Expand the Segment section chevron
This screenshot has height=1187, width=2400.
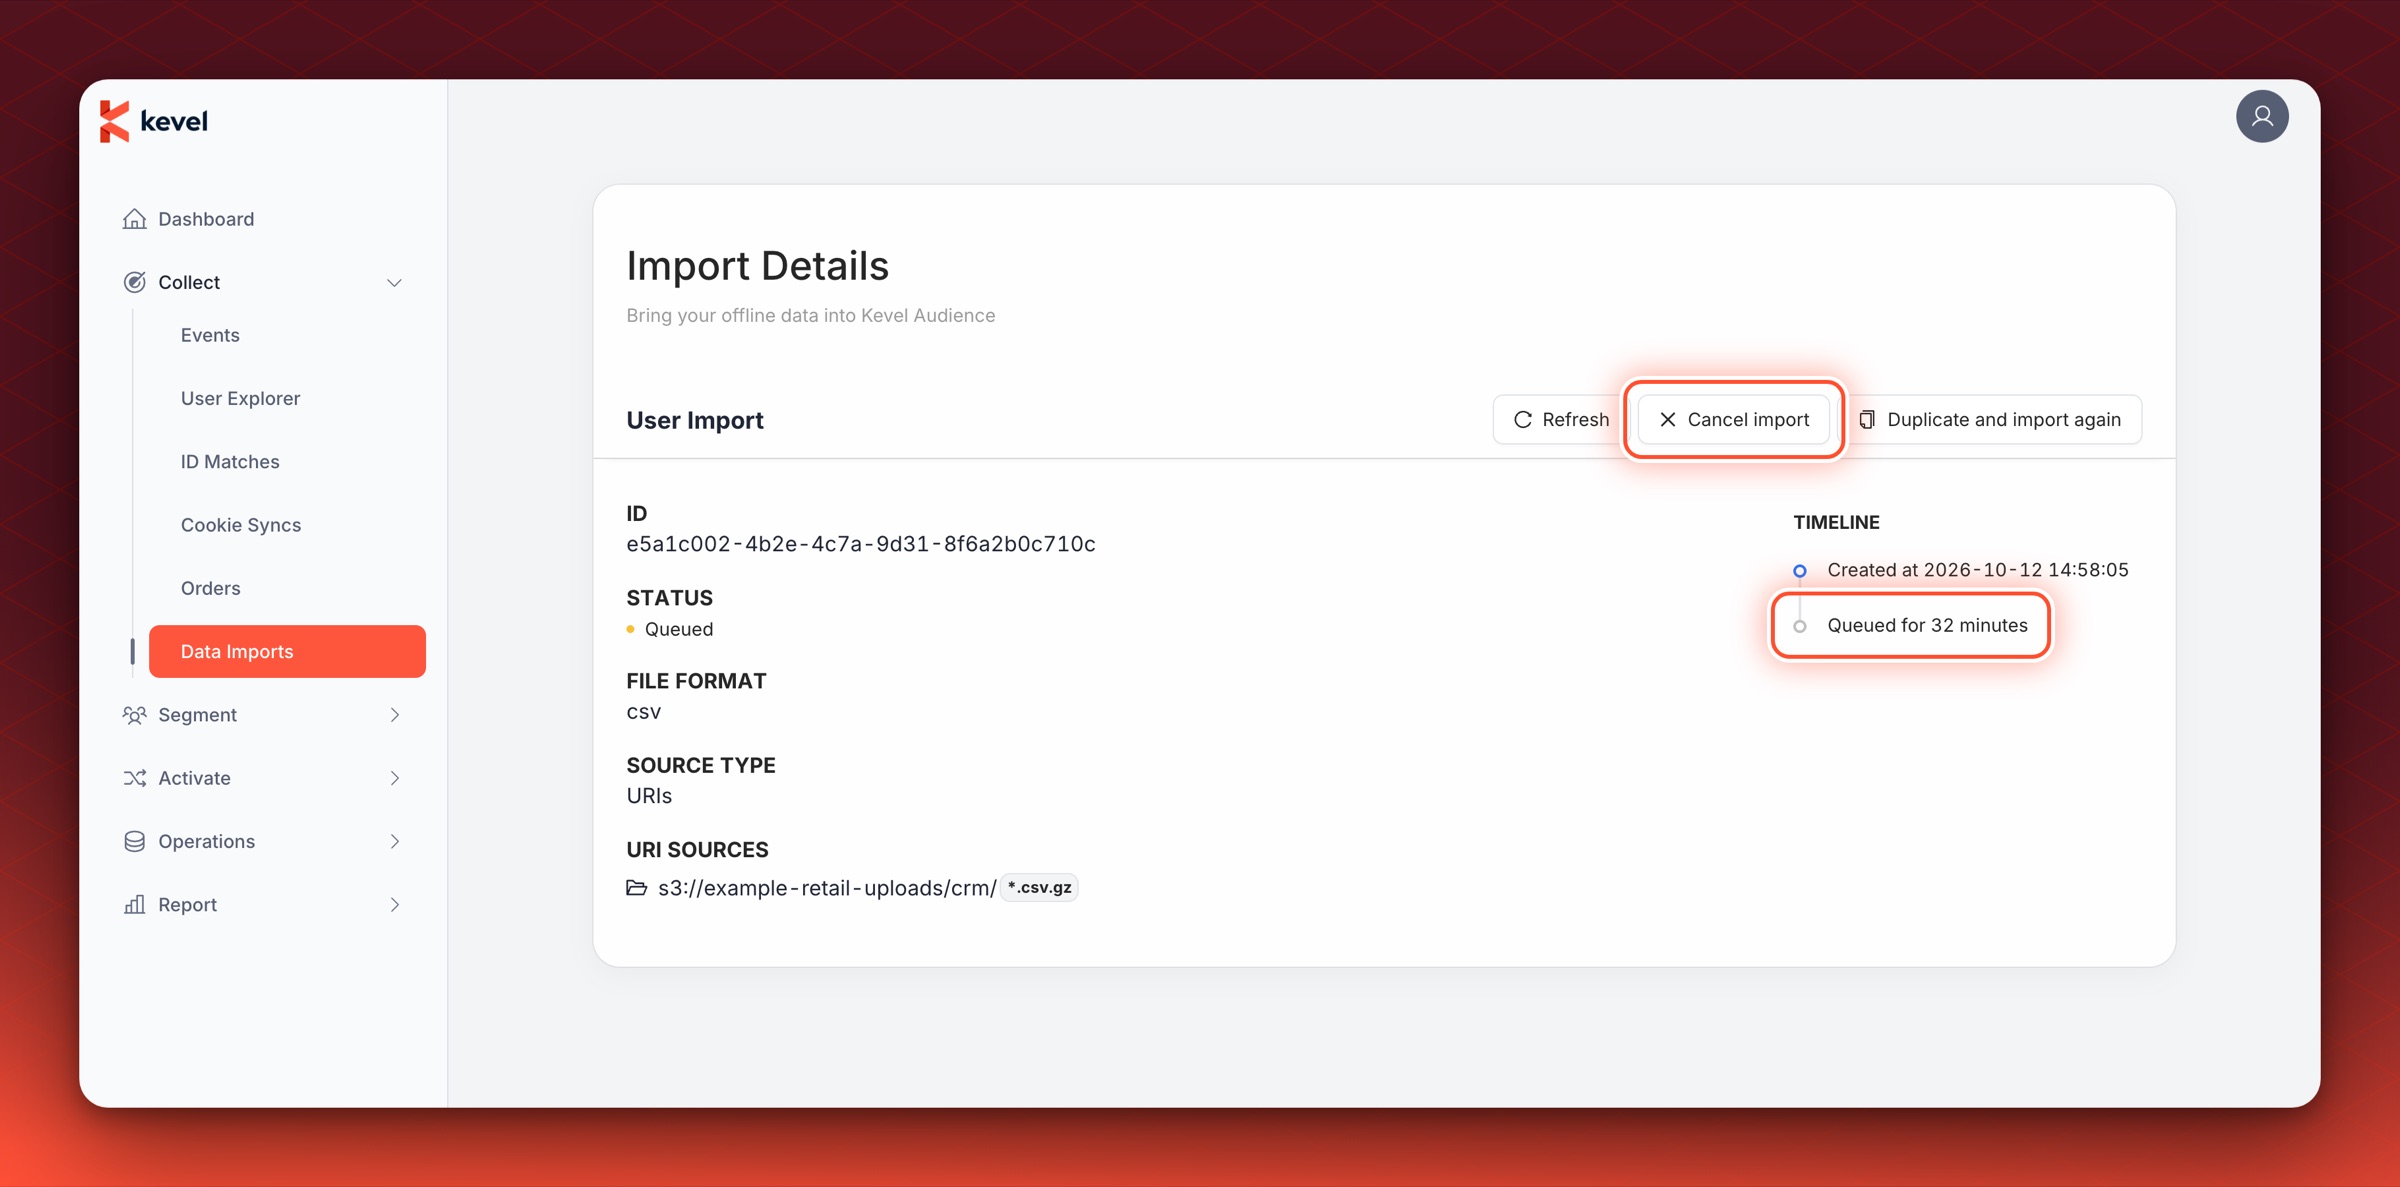click(395, 715)
